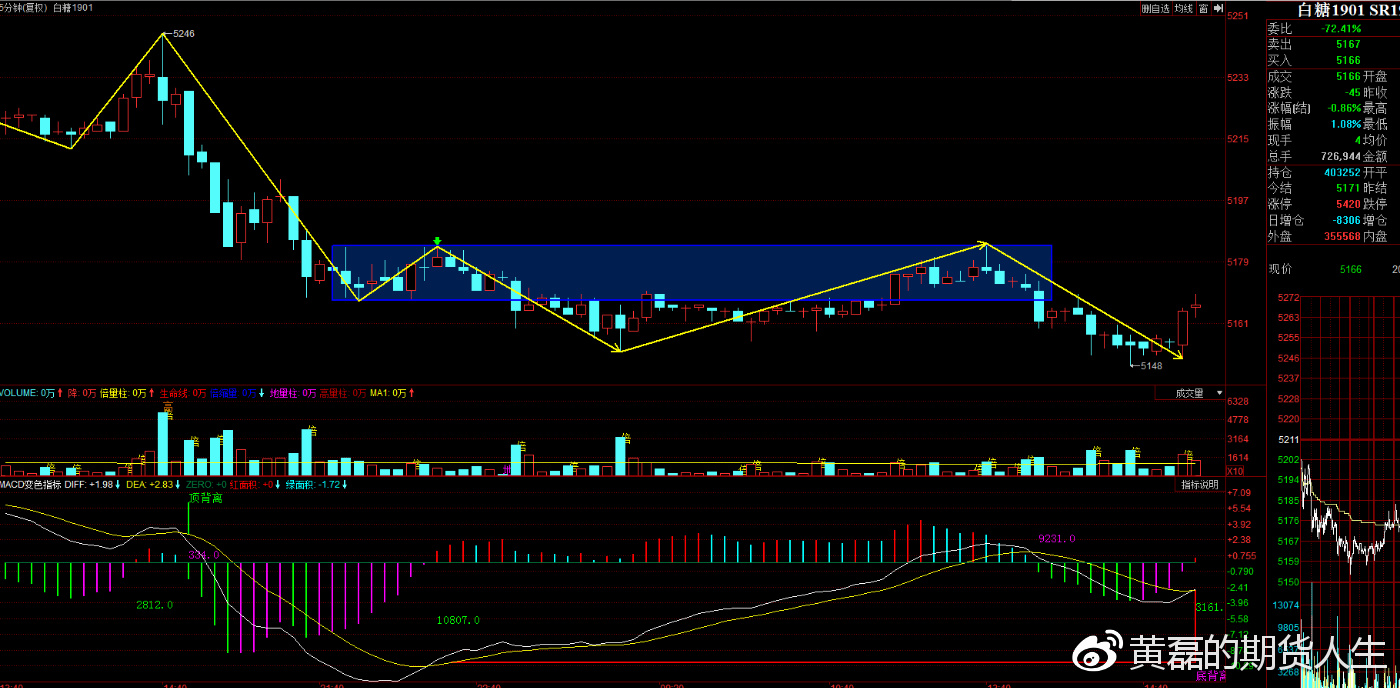Click the 今结 5171 value
The height and width of the screenshot is (688, 1400).
click(x=1348, y=188)
